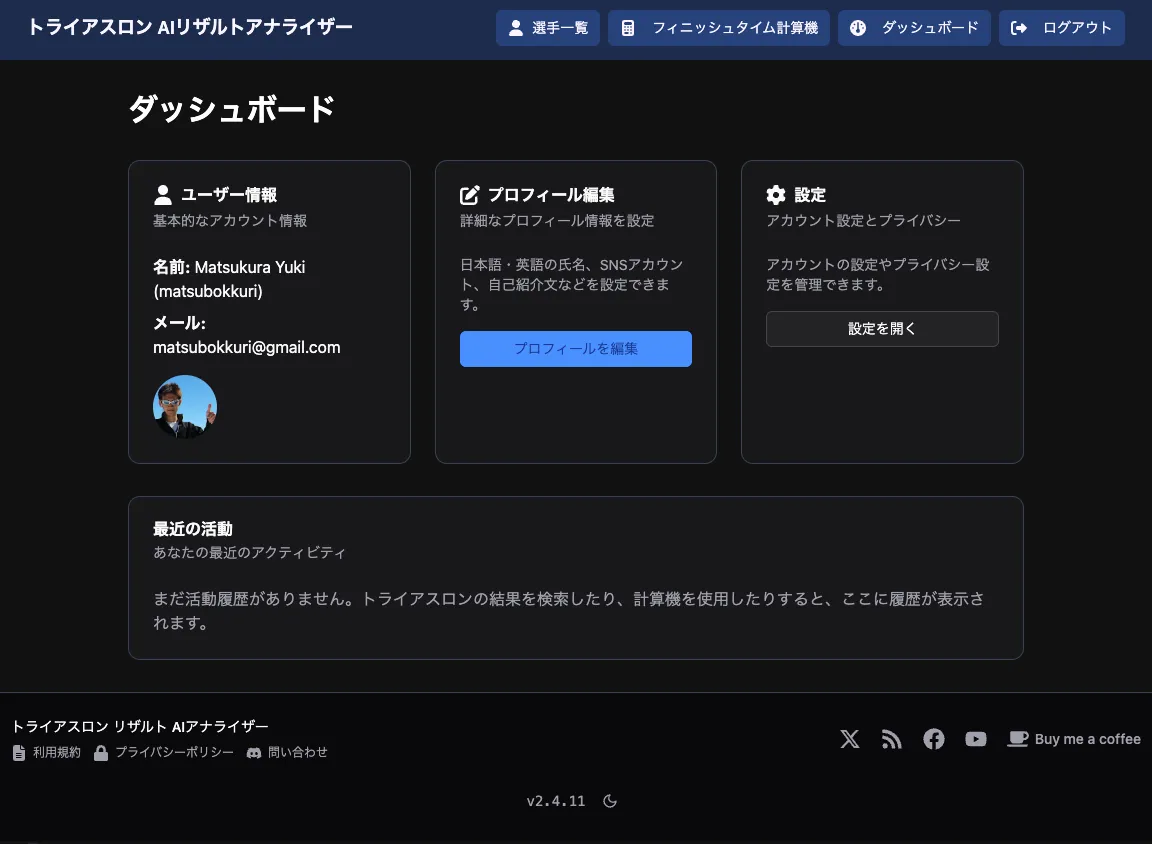Open フィニッシュタイム計算機 from the nav bar
This screenshot has height=844, width=1152.
(718, 28)
